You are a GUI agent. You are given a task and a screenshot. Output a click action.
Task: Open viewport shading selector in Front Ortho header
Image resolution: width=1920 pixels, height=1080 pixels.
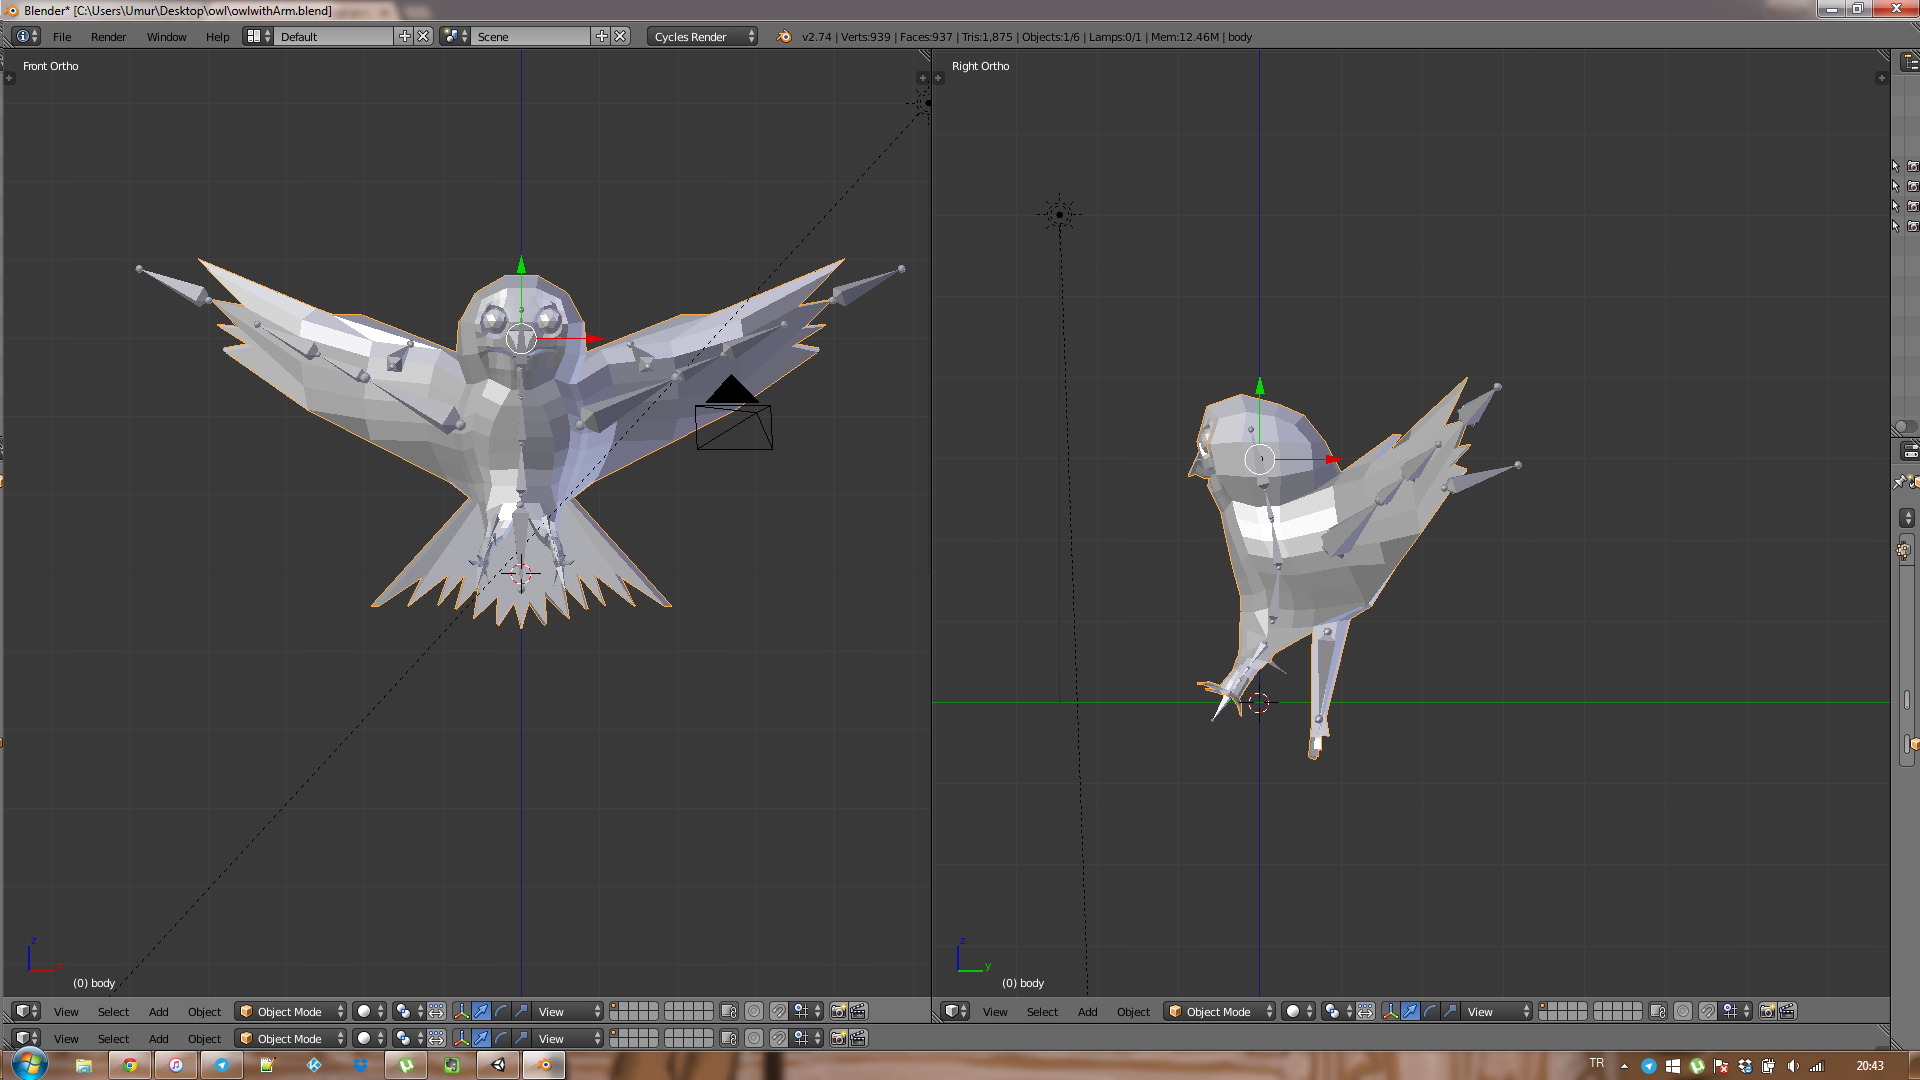(369, 1011)
